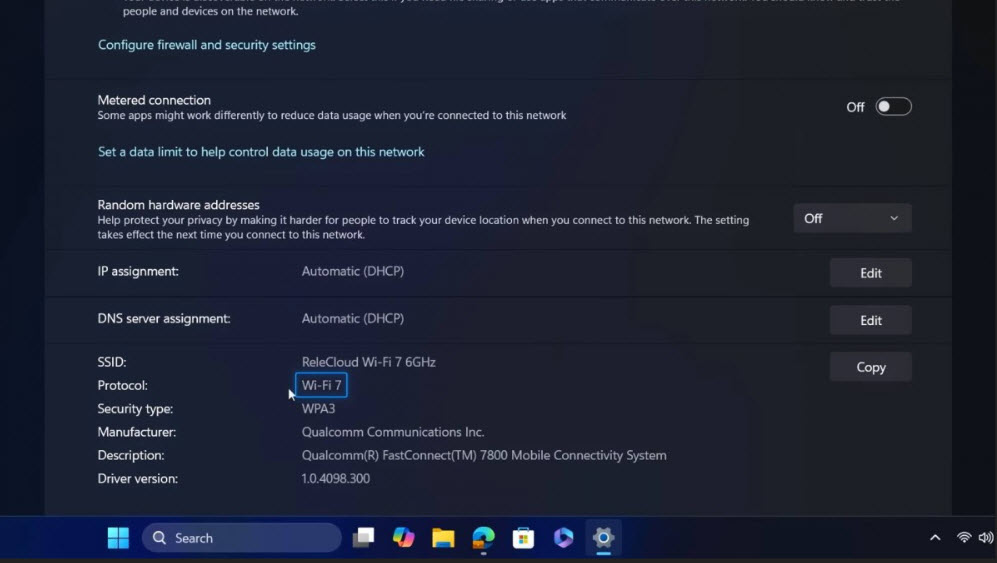997x563 pixels.
Task: Open the Wi-Fi network tray icon
Action: coord(964,538)
